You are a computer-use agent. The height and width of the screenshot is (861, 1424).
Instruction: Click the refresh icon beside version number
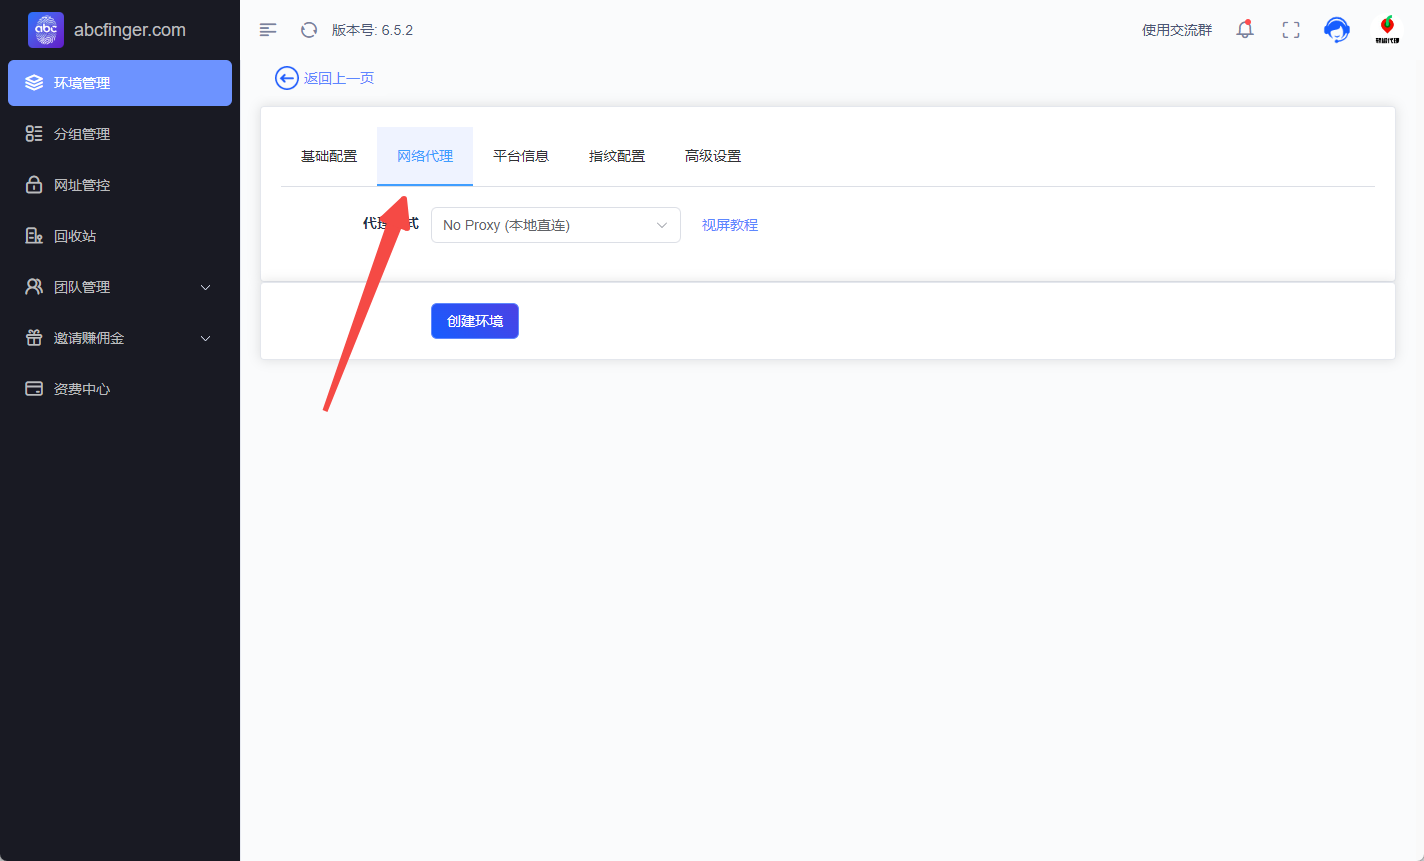(309, 30)
